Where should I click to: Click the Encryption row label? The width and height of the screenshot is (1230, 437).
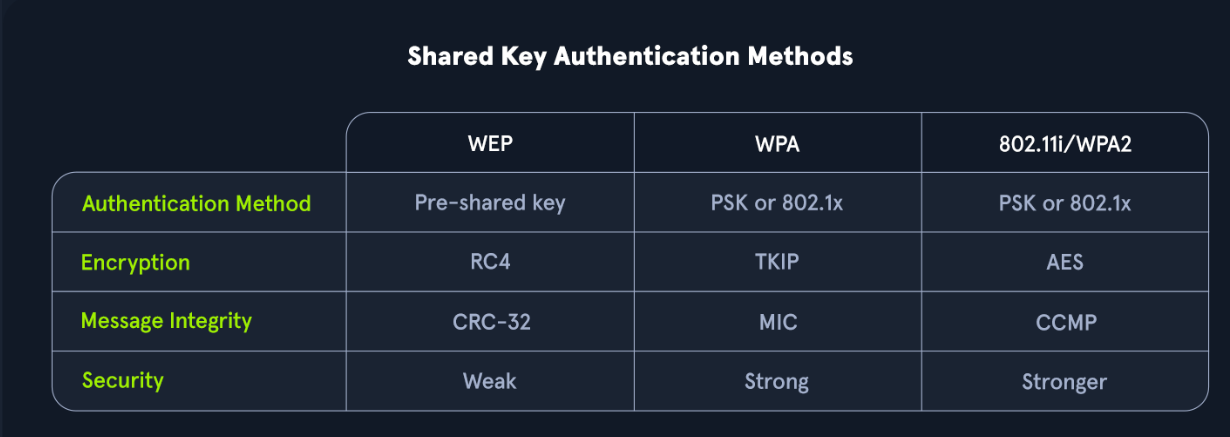135,262
